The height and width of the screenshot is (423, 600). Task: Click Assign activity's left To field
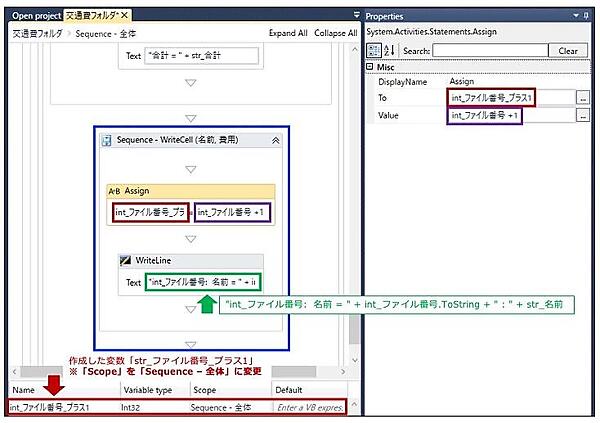pos(151,212)
